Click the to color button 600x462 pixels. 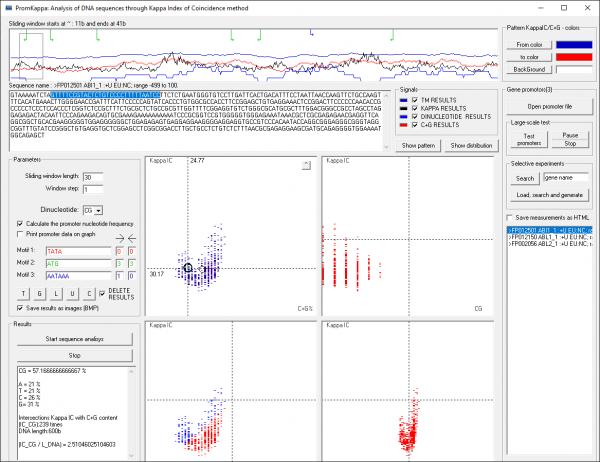coord(529,57)
